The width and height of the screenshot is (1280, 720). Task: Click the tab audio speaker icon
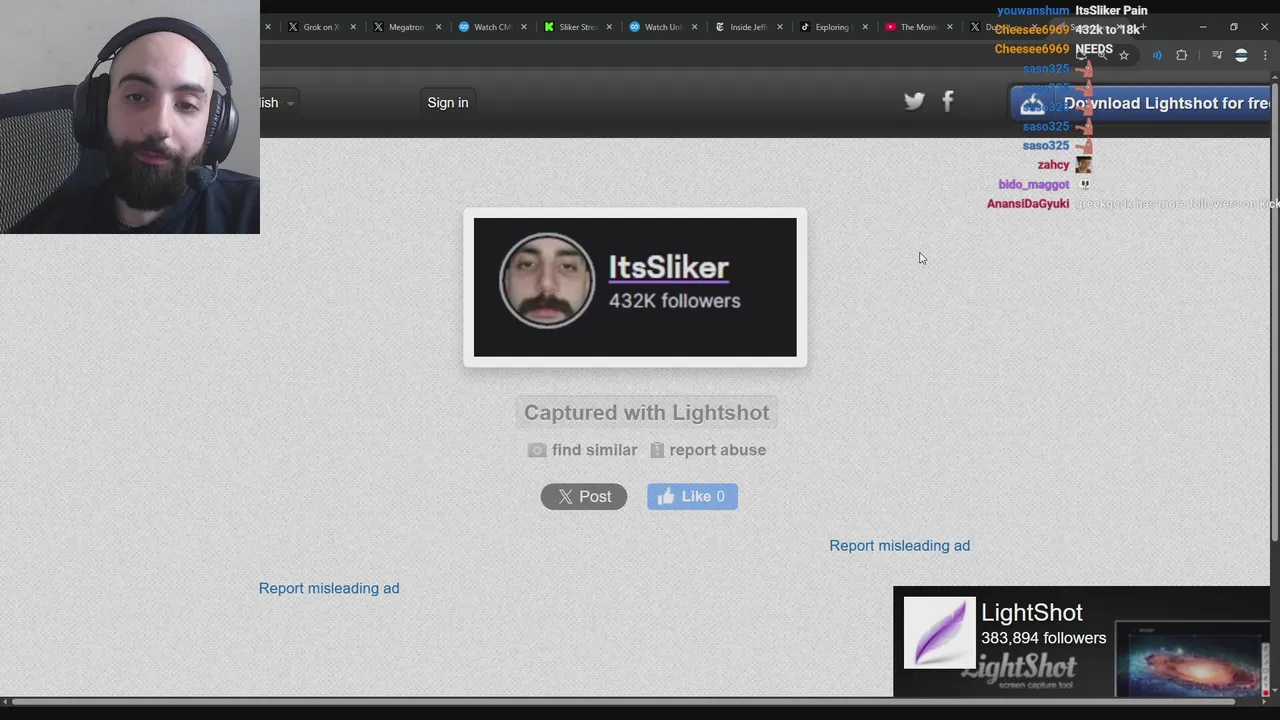[1157, 55]
